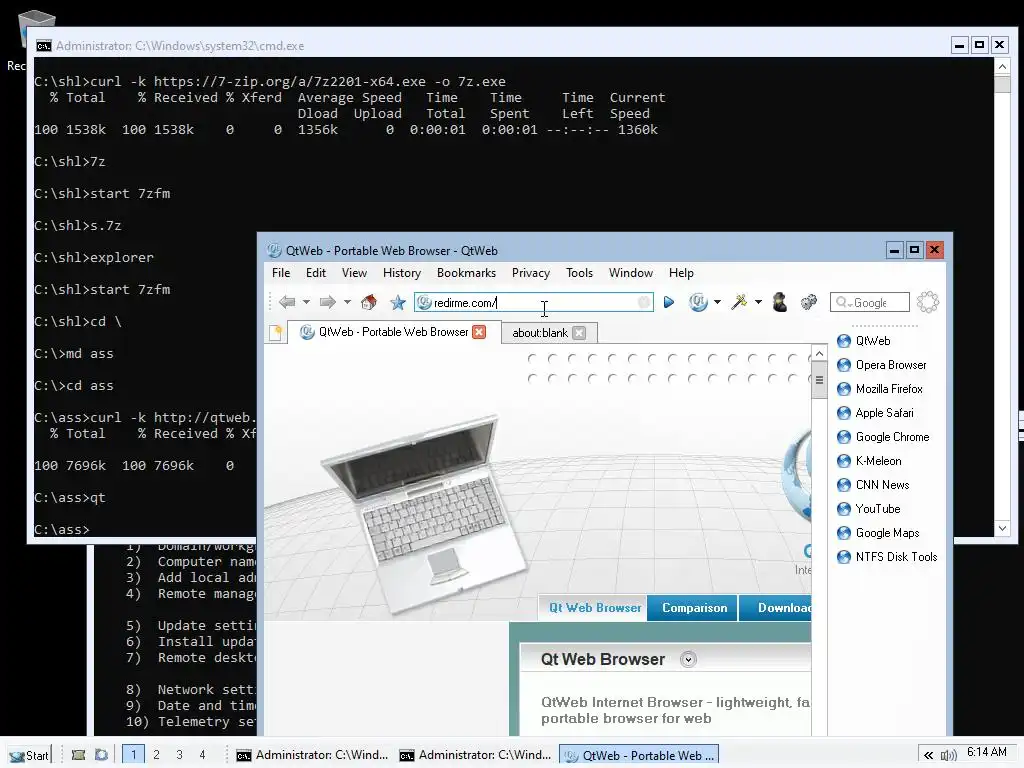Screen dimensions: 1024x768
Task: Open the forward history dropdown arrow
Action: [347, 302]
